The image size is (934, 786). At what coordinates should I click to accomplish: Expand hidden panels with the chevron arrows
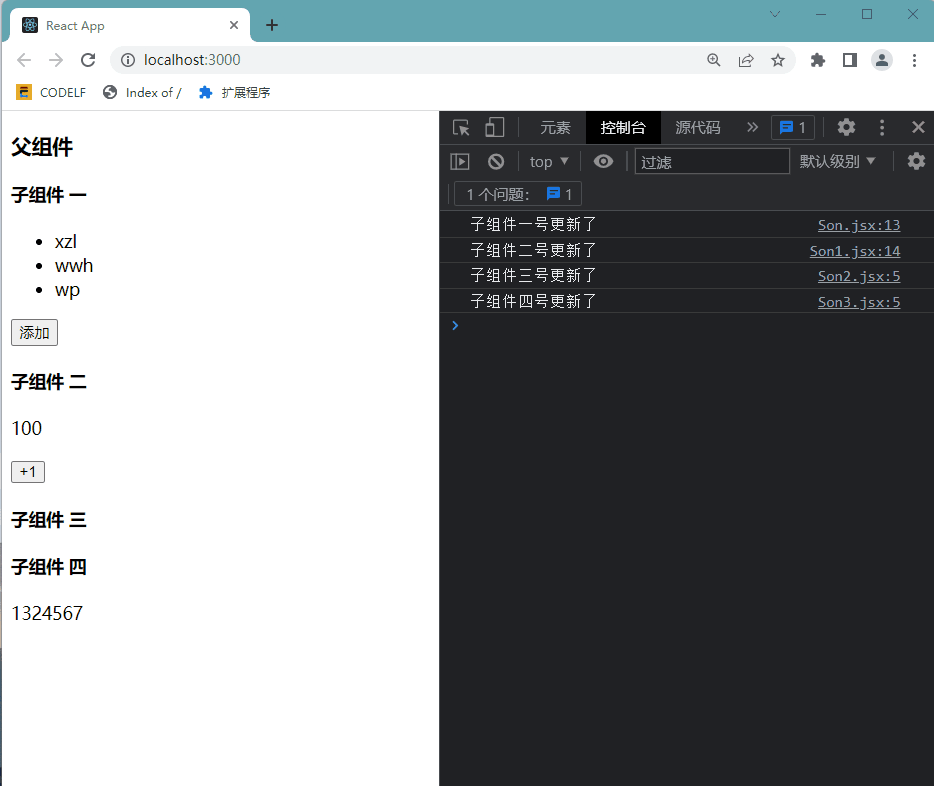753,127
